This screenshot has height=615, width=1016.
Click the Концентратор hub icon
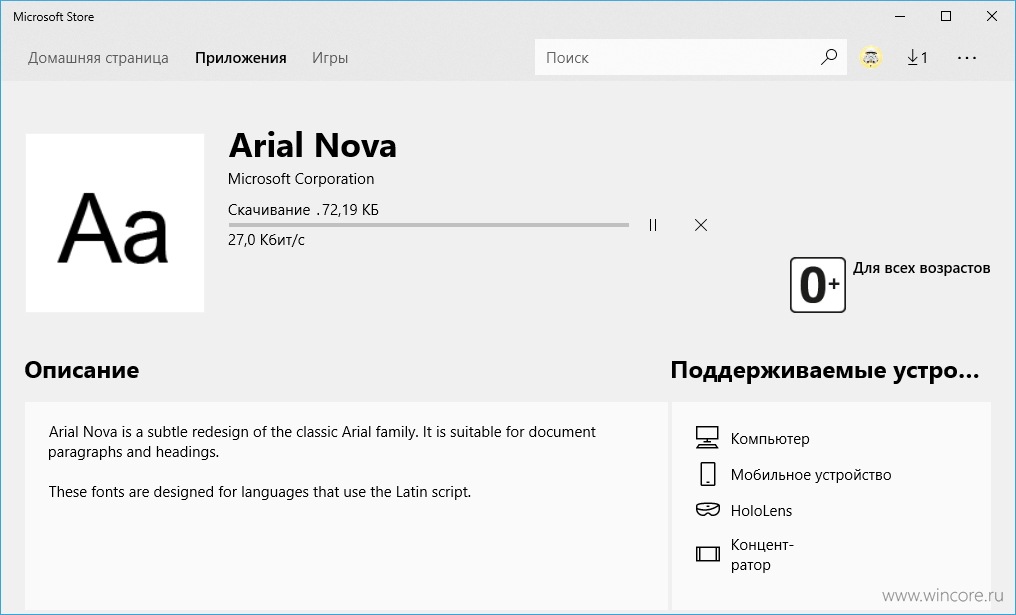pos(707,553)
